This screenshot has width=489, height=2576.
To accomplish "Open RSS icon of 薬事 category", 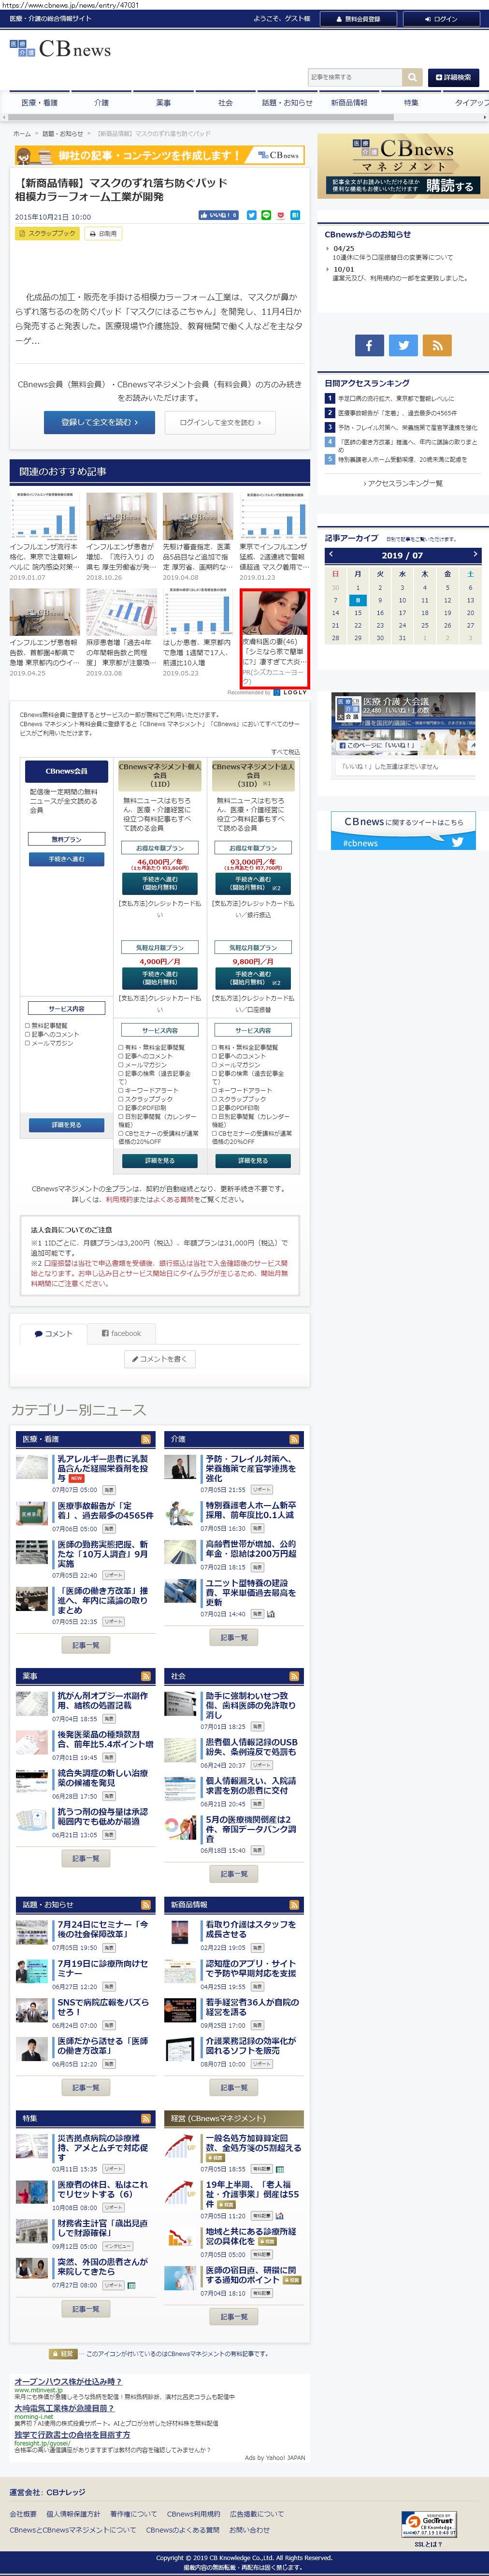I will pyautogui.click(x=146, y=1676).
